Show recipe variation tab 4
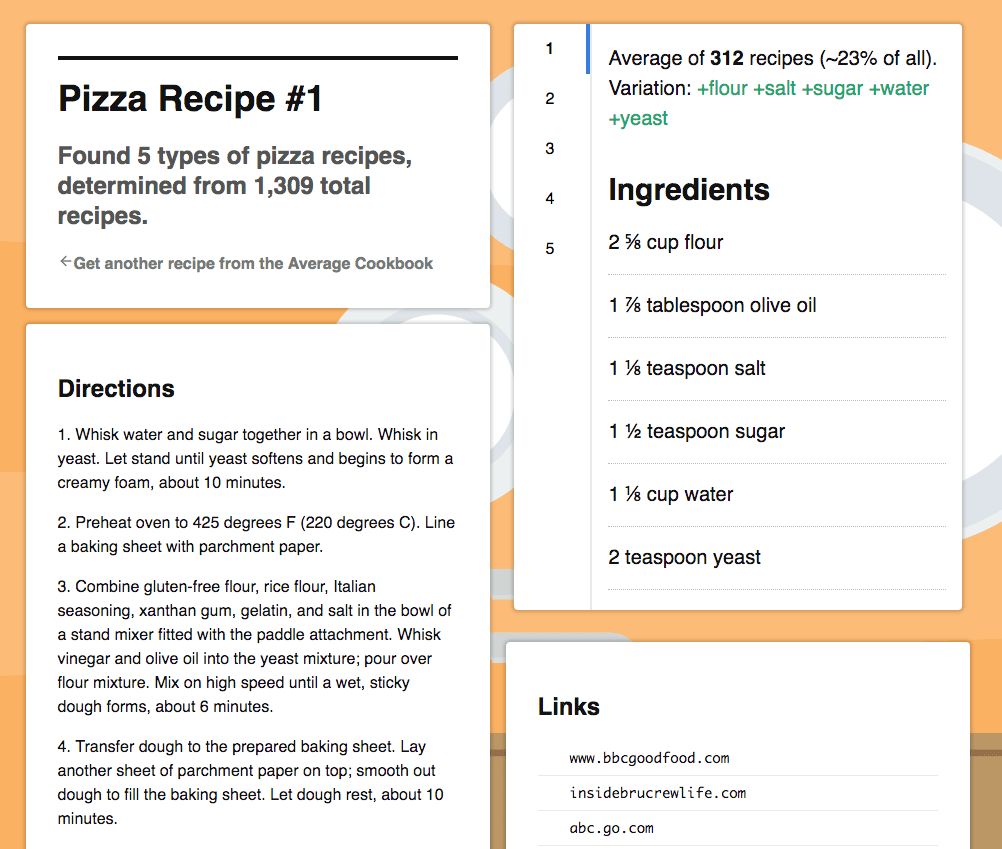 click(550, 199)
